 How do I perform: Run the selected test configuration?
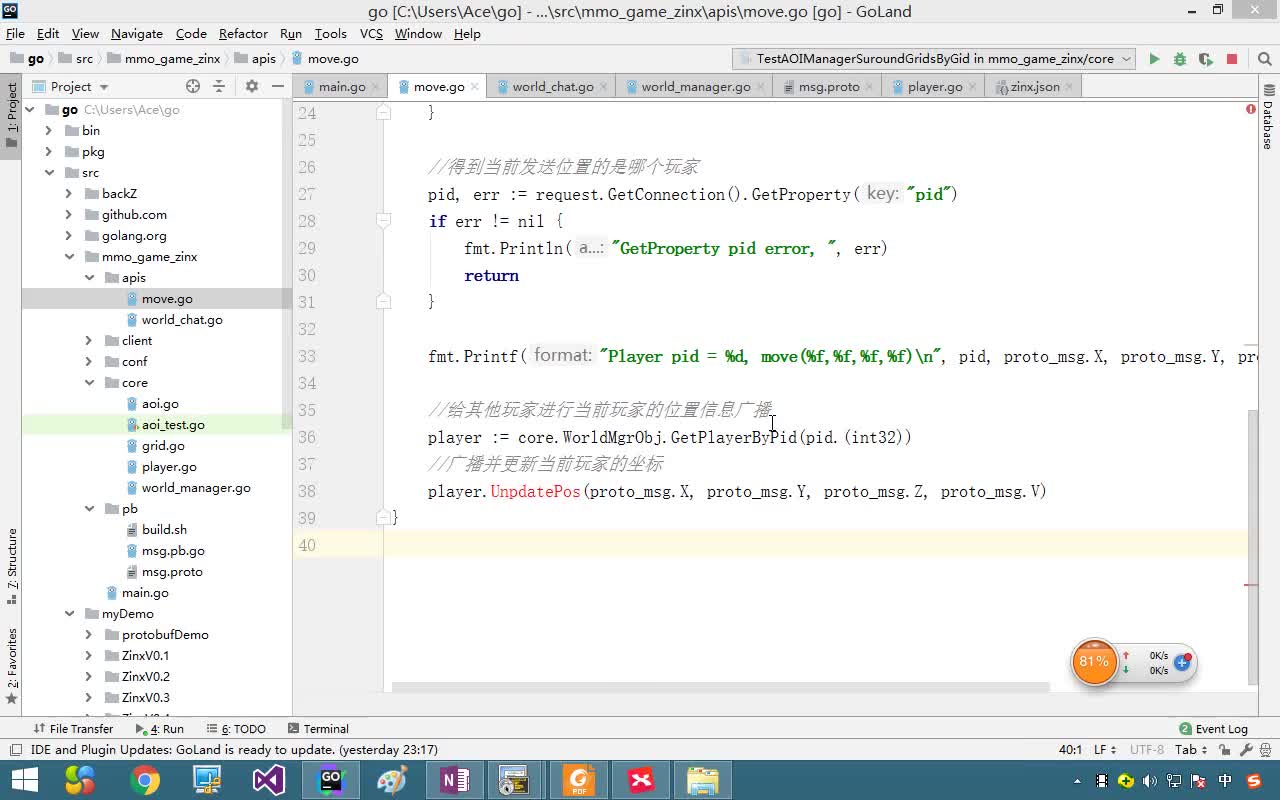(x=1154, y=59)
